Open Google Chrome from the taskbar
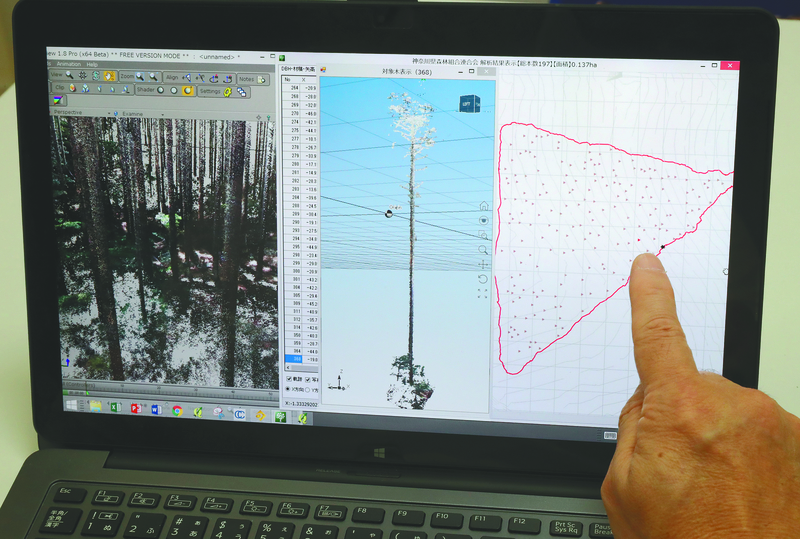The width and height of the screenshot is (800, 539). pos(177,409)
